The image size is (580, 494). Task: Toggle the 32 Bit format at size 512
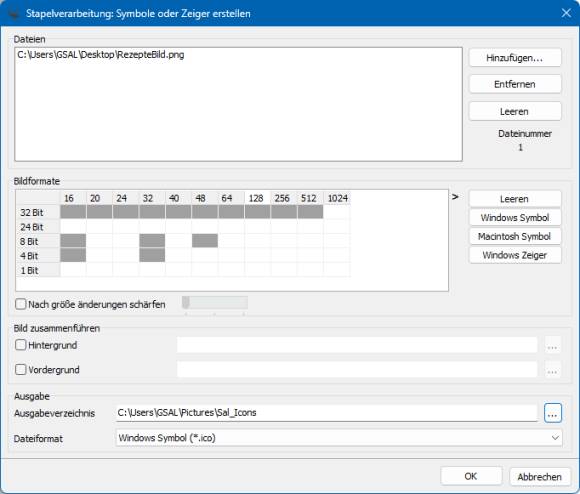click(x=310, y=212)
